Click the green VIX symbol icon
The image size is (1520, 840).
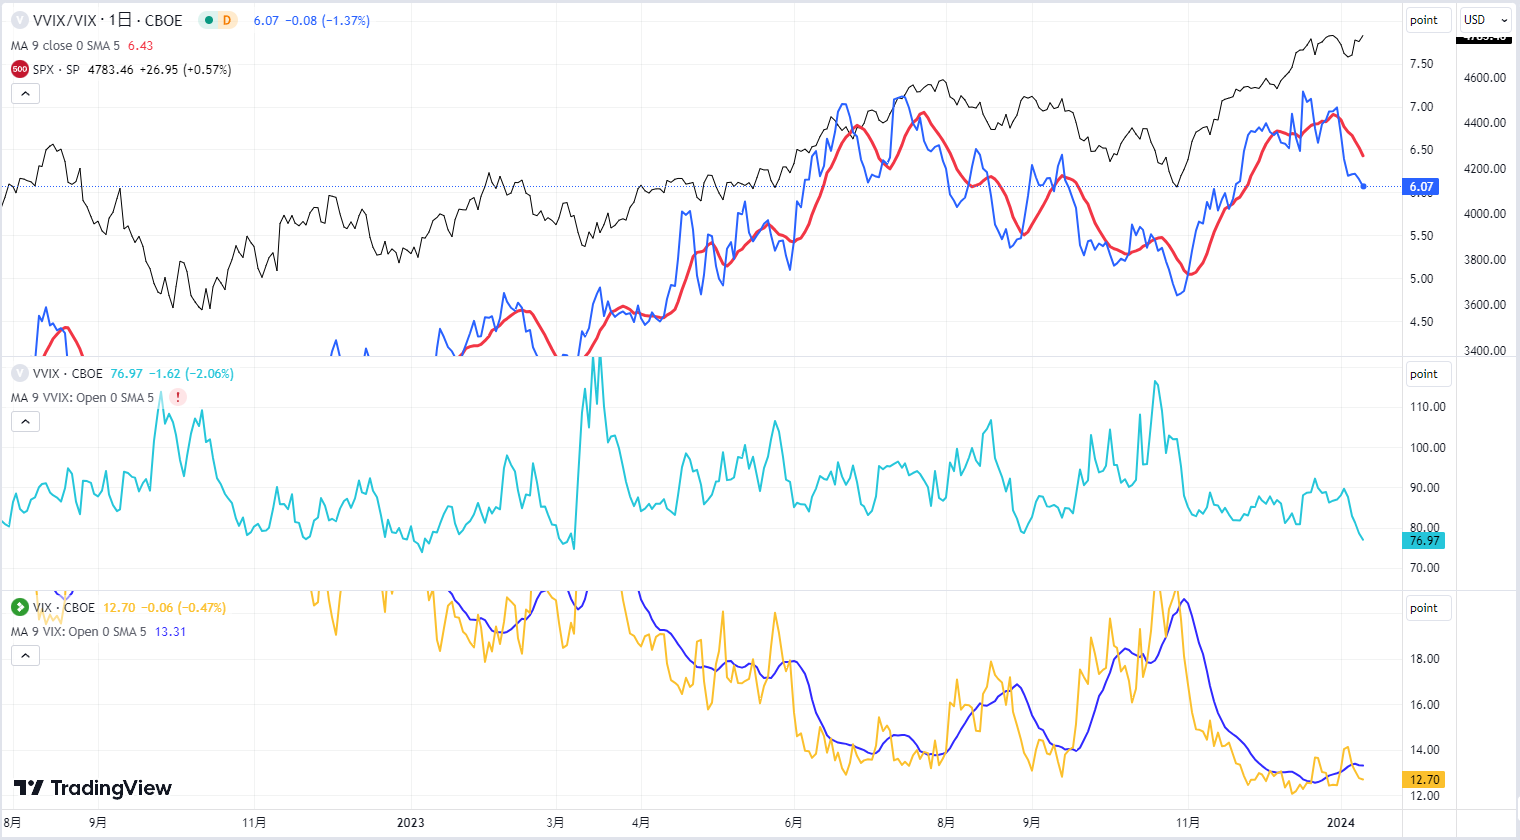coord(19,607)
